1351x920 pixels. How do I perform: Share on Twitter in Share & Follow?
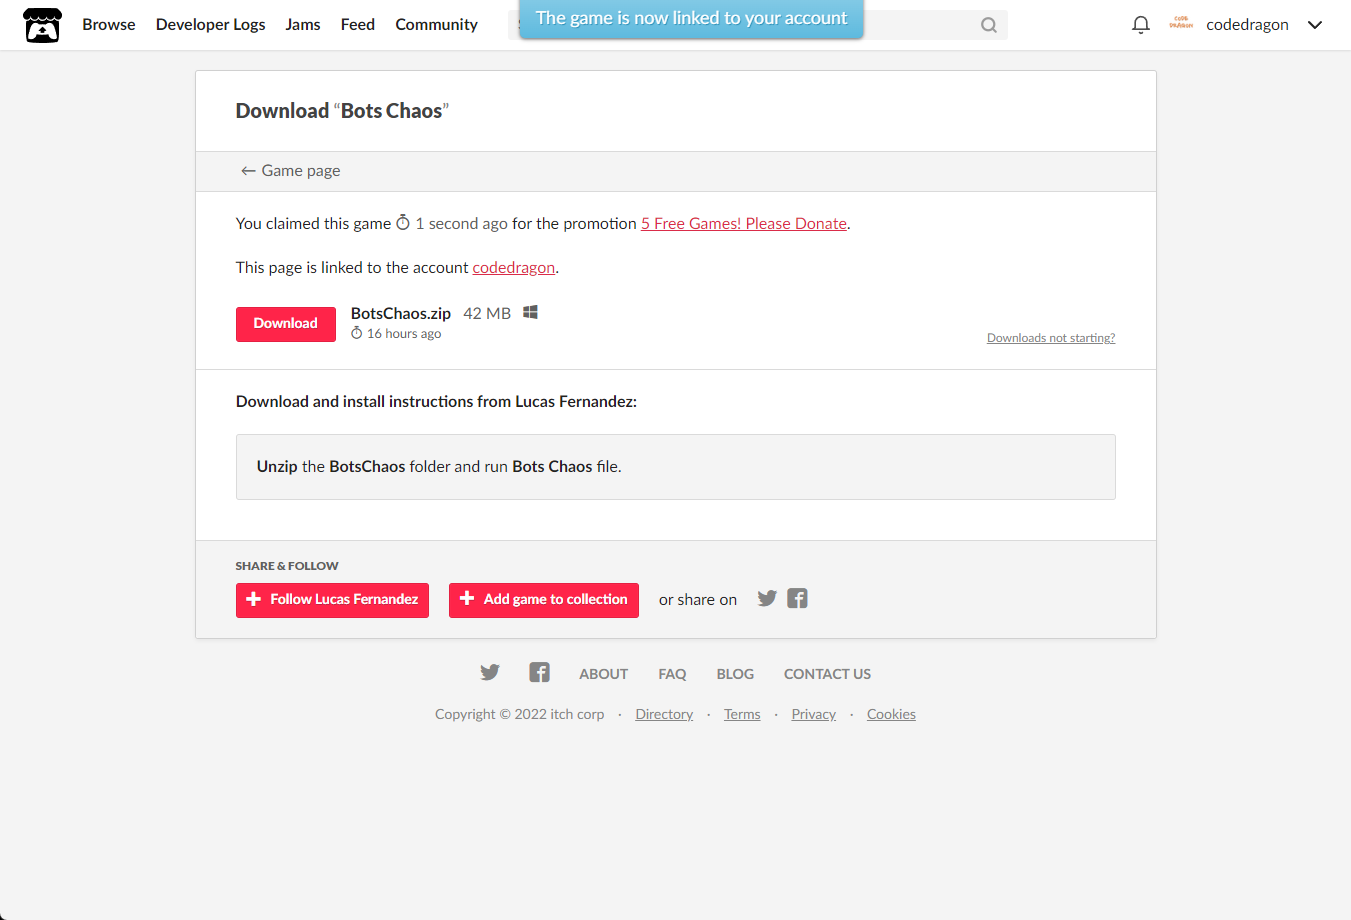click(767, 599)
